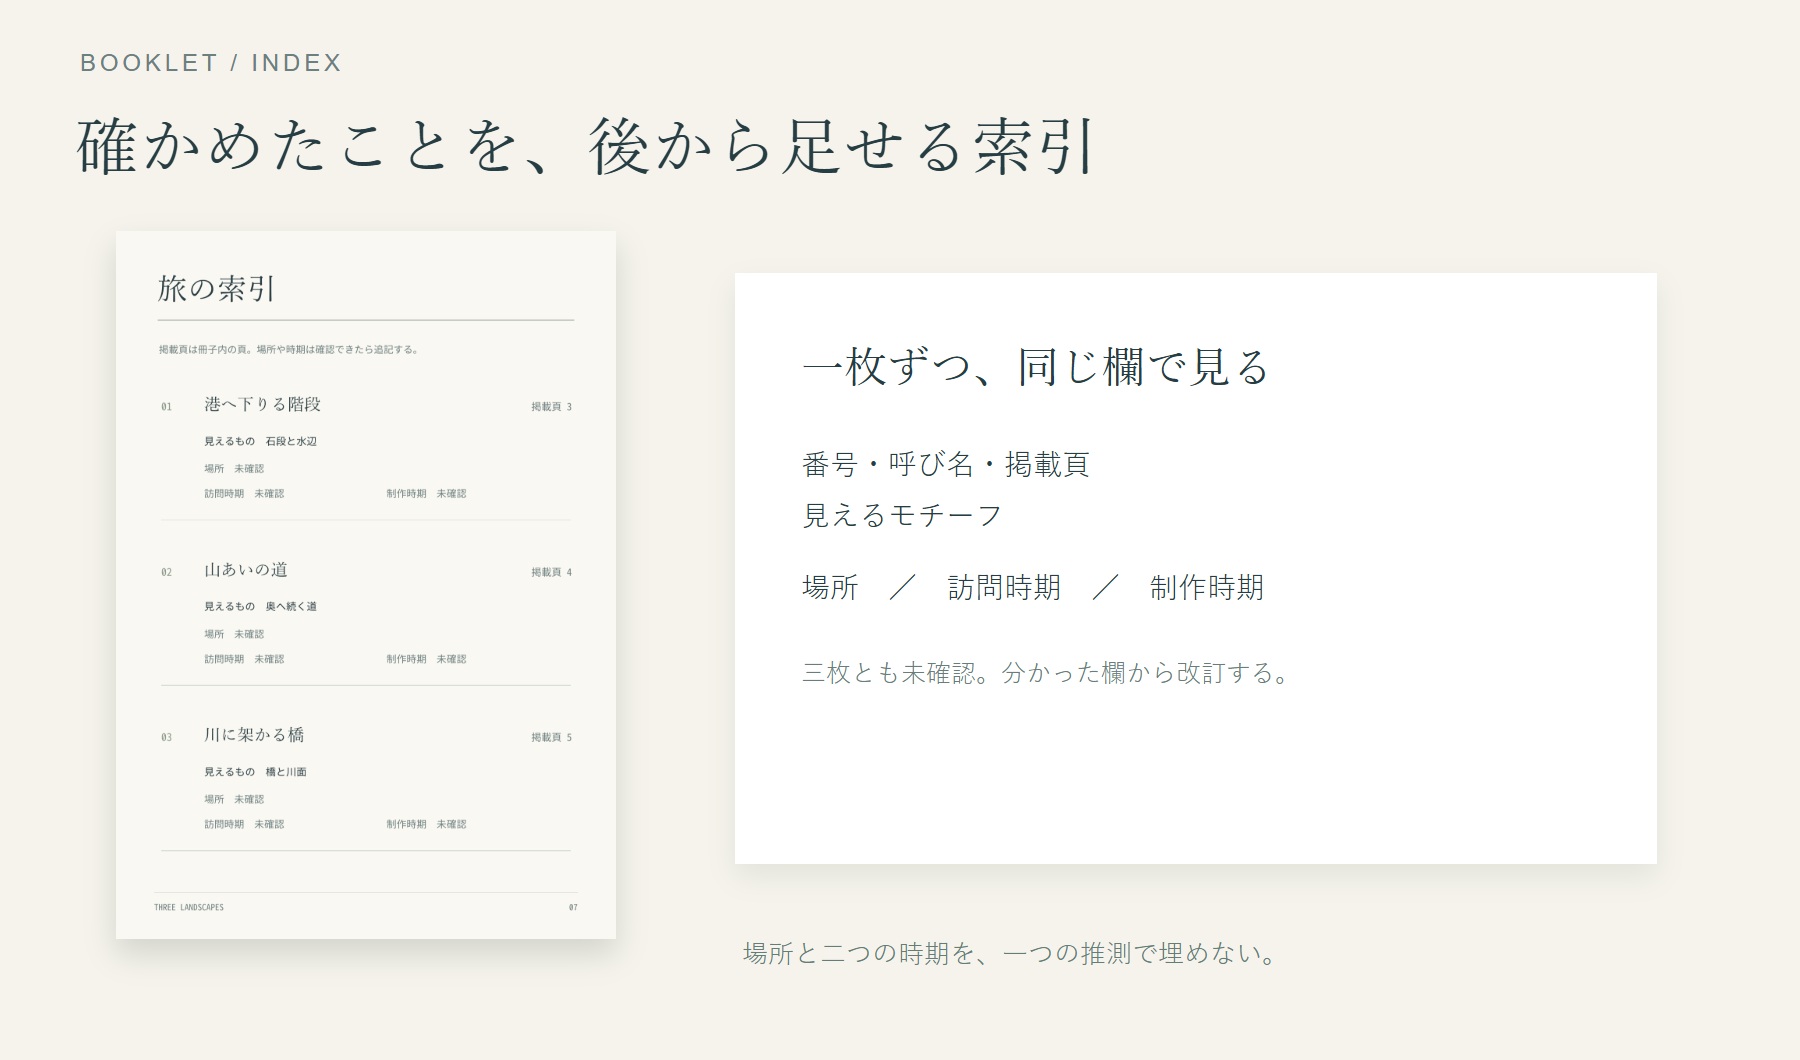This screenshot has height=1060, width=1800.
Task: Click '掲載頁 5' page reference
Action: coord(551,737)
